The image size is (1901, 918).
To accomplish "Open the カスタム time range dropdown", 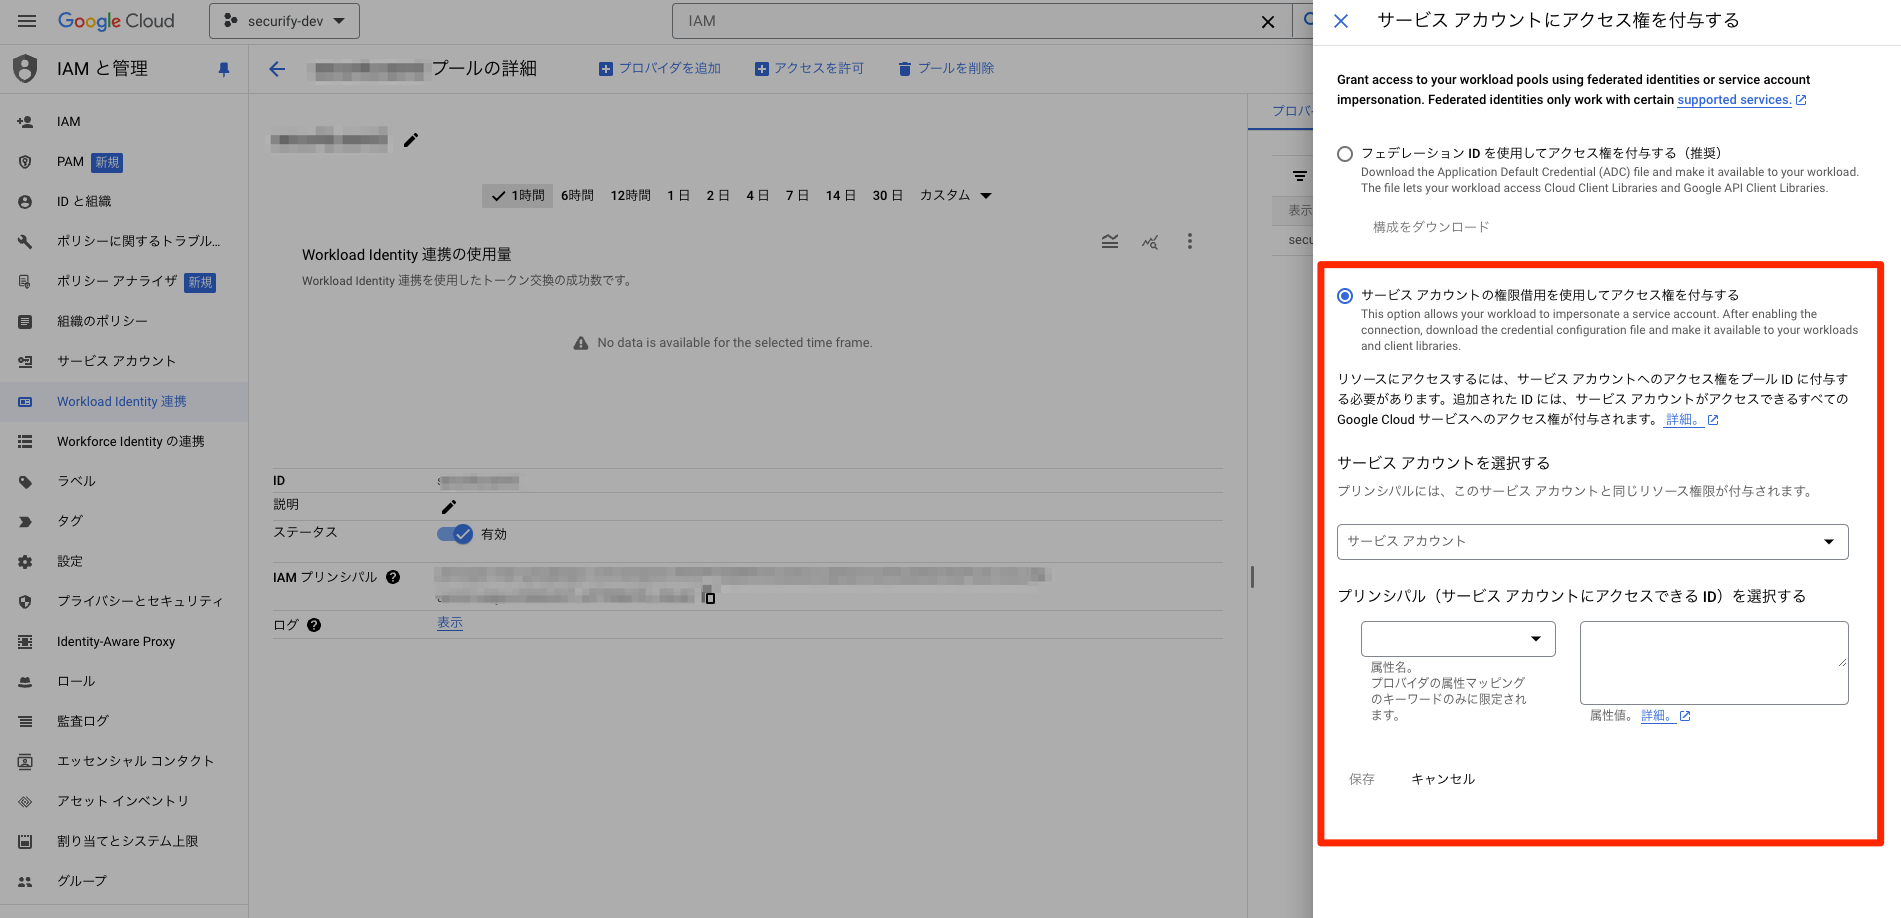I will pyautogui.click(x=956, y=196).
